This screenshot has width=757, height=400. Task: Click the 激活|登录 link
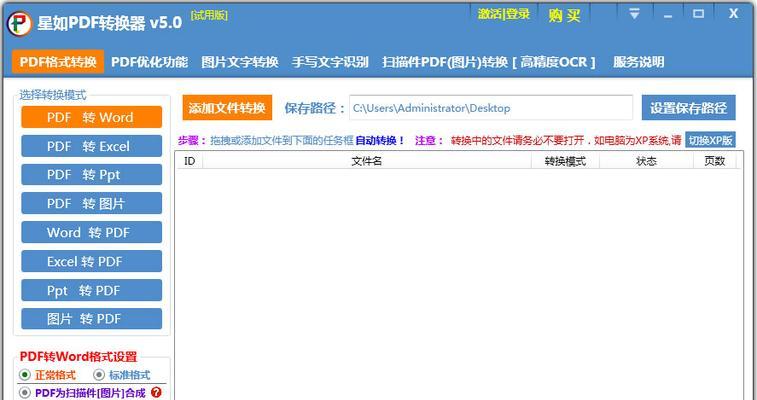pos(504,14)
